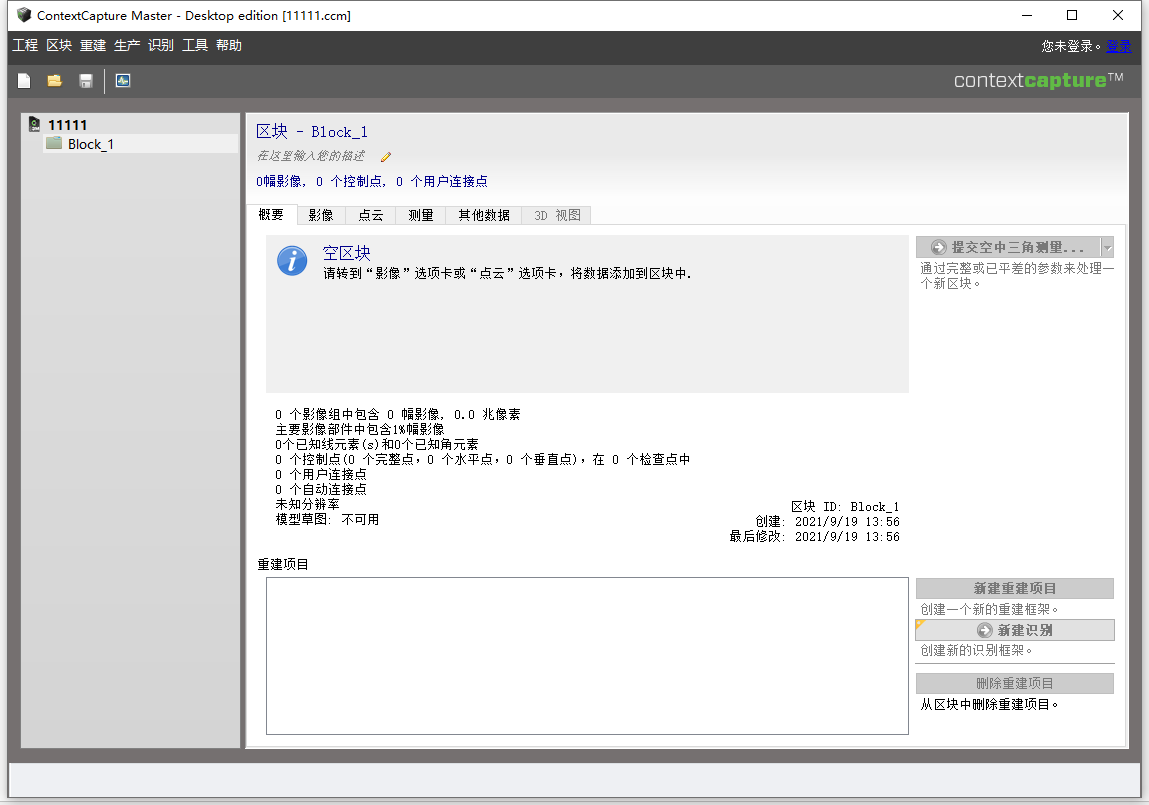The image size is (1149, 805).
Task: Switch to the 点云 tab
Action: [371, 215]
